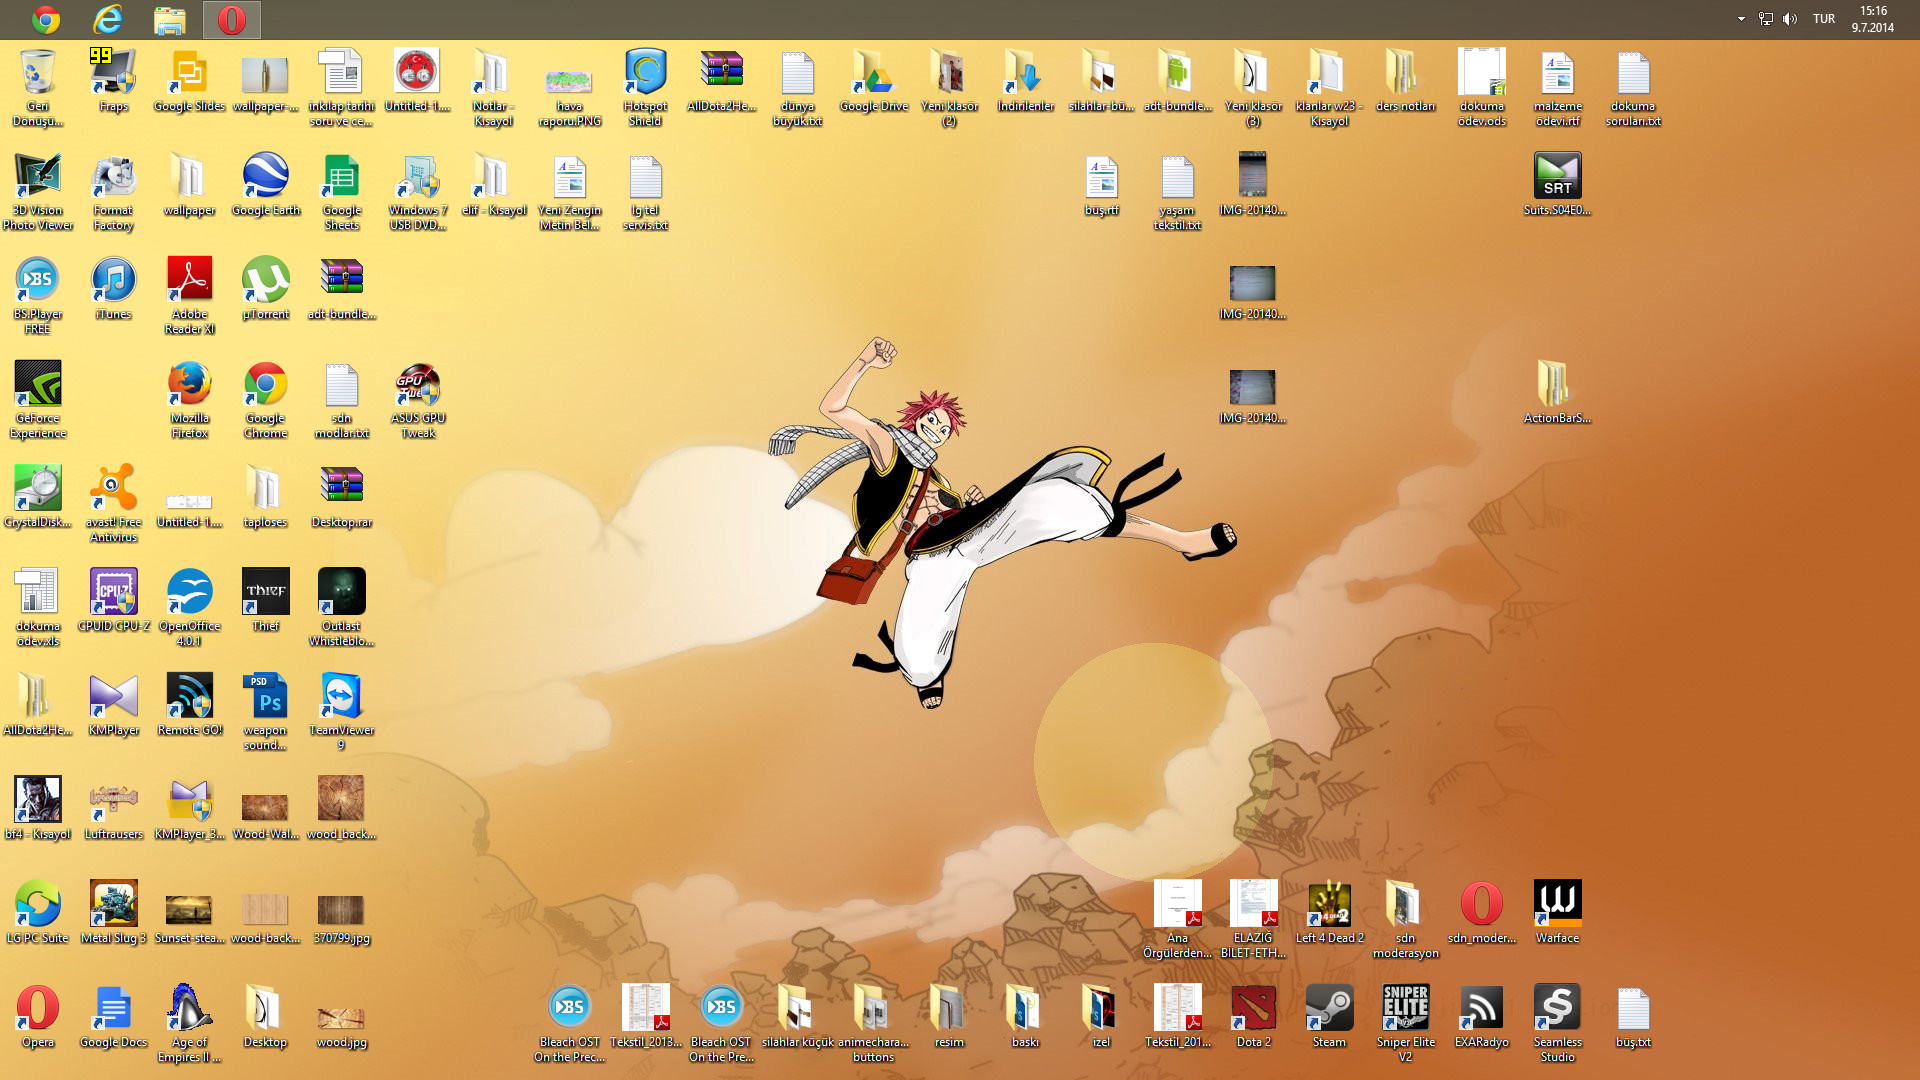Open ASUS GPU Tweak
This screenshot has height=1080, width=1920.
(418, 400)
